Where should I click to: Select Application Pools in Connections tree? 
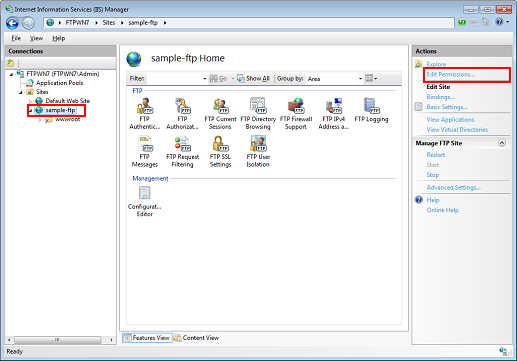pyautogui.click(x=59, y=83)
